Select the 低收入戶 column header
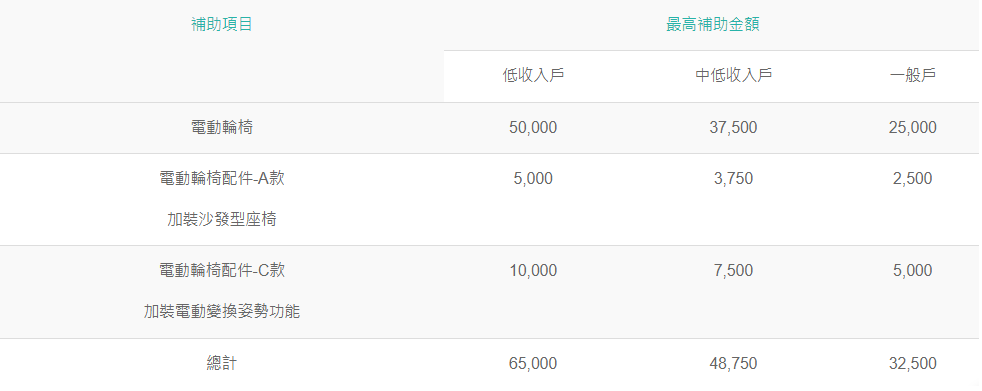 [x=533, y=76]
